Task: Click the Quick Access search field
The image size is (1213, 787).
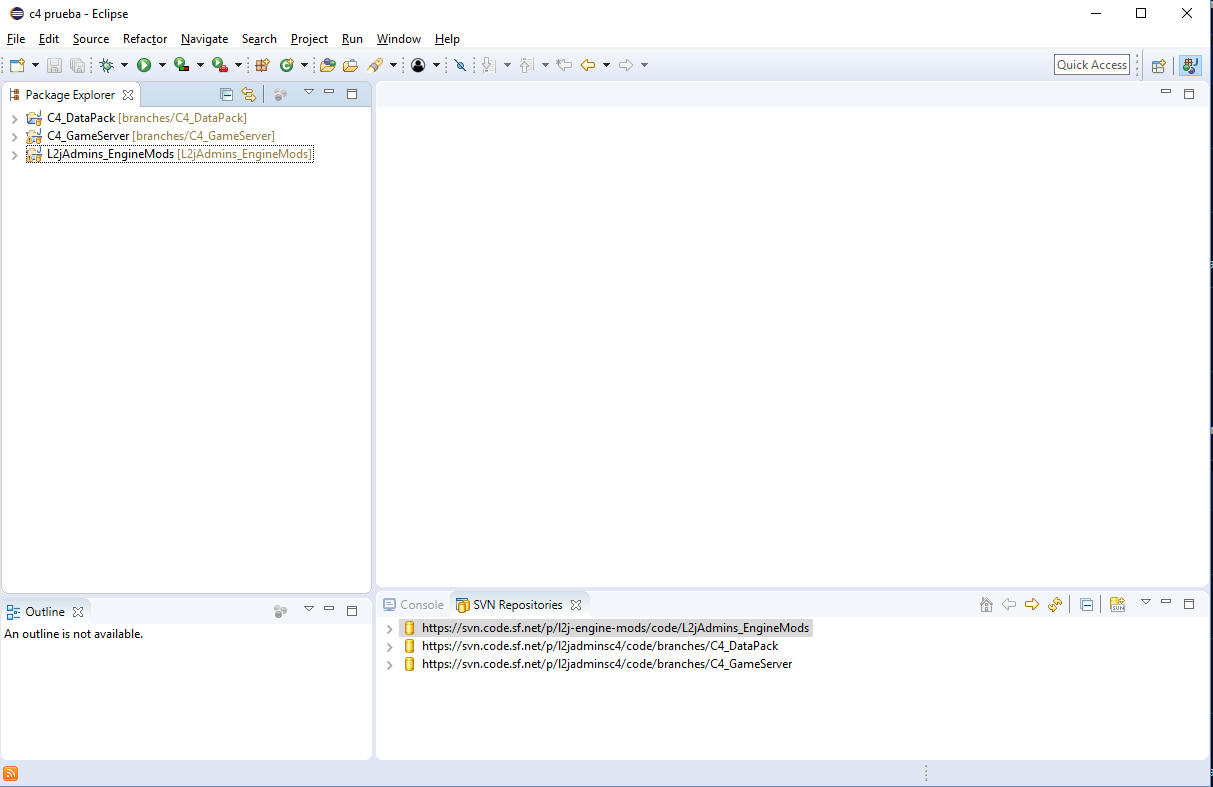Action: [1092, 65]
